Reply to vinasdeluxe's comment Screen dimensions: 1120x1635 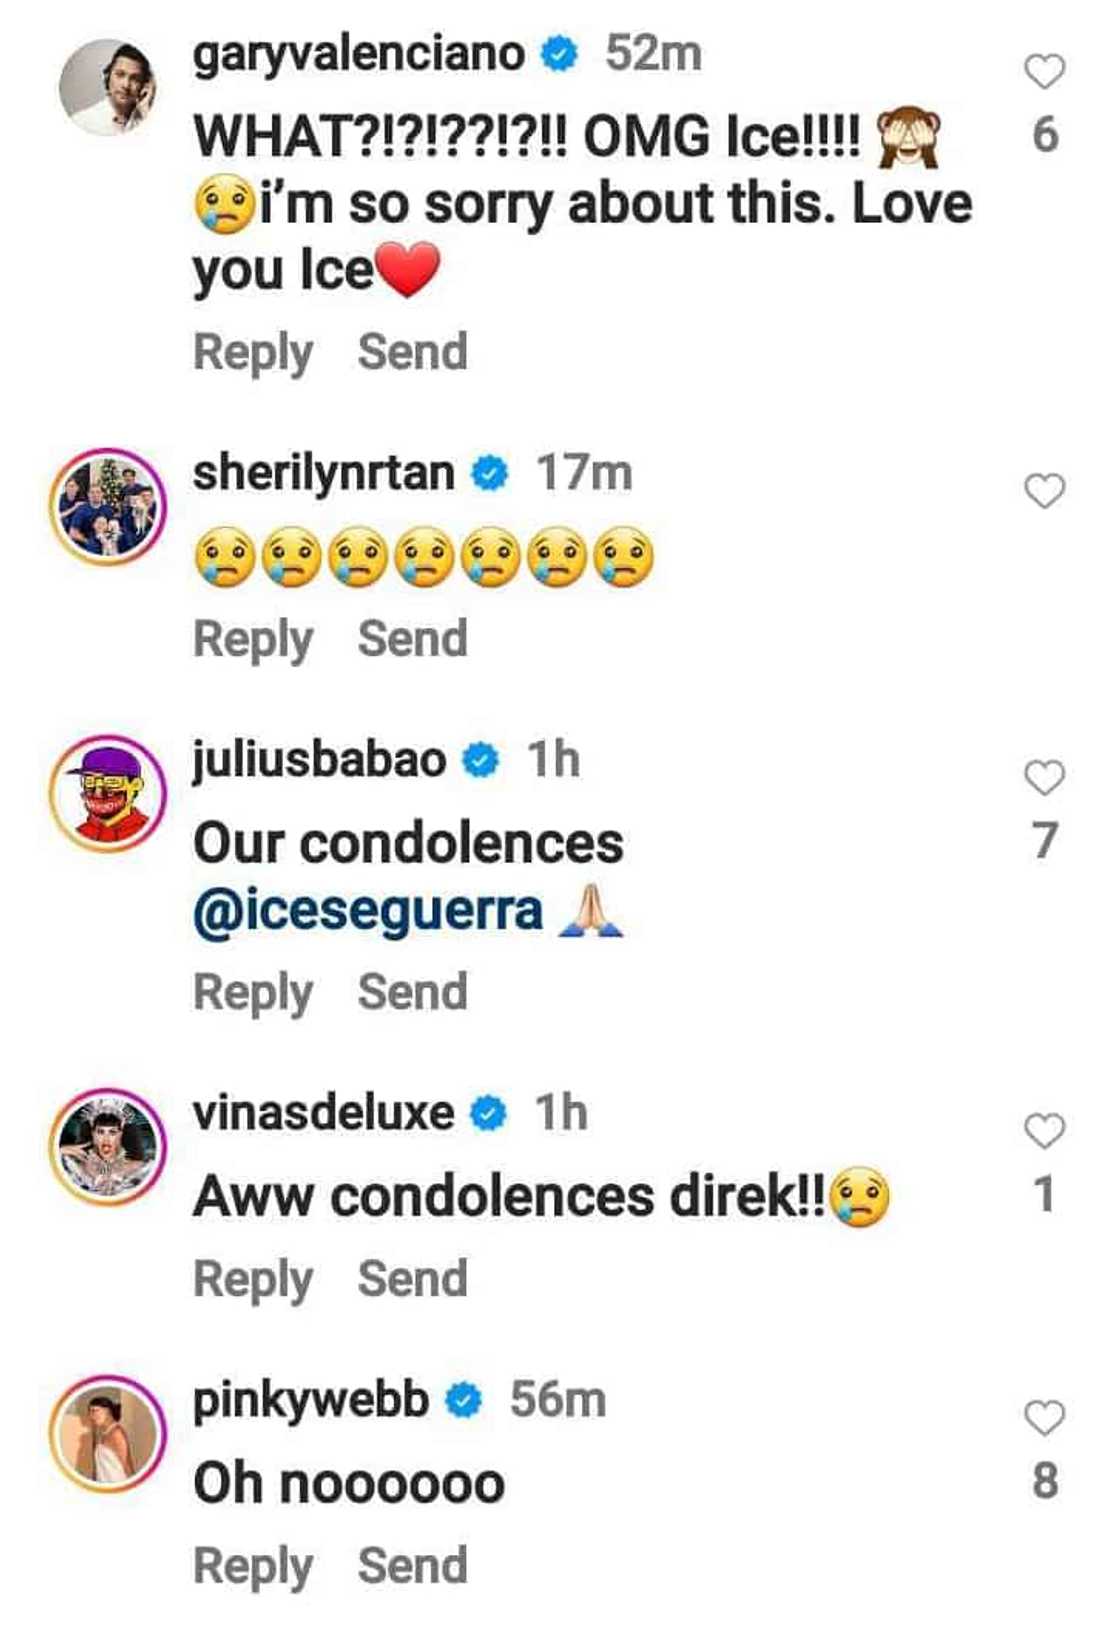pos(252,1279)
